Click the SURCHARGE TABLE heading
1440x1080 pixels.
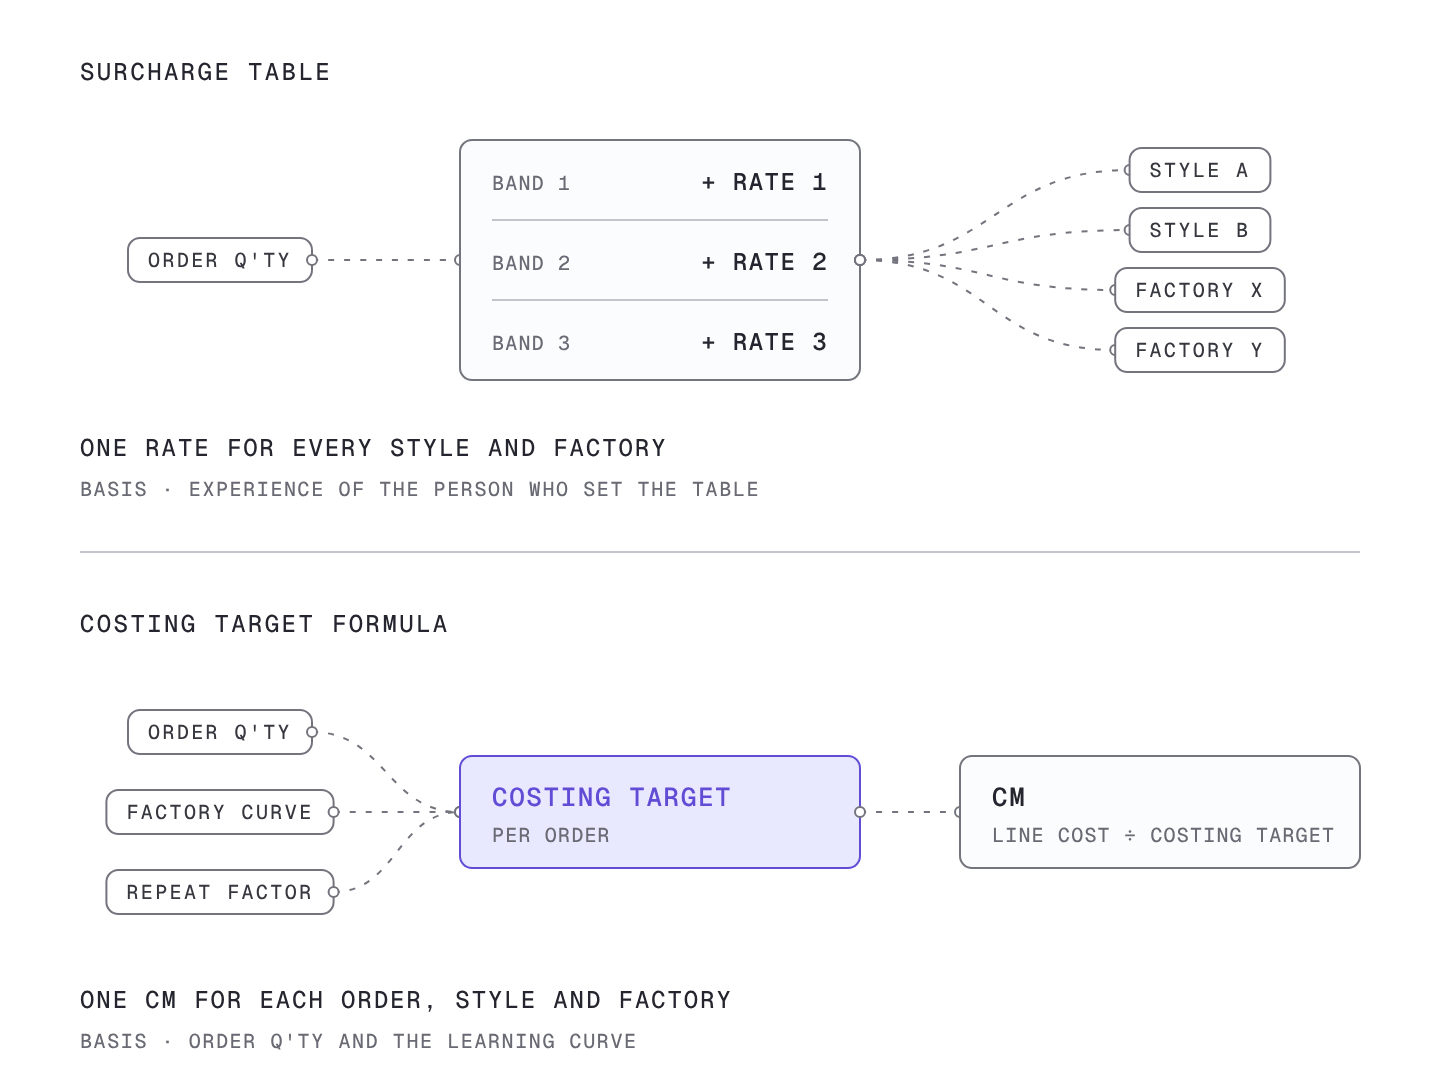[205, 72]
